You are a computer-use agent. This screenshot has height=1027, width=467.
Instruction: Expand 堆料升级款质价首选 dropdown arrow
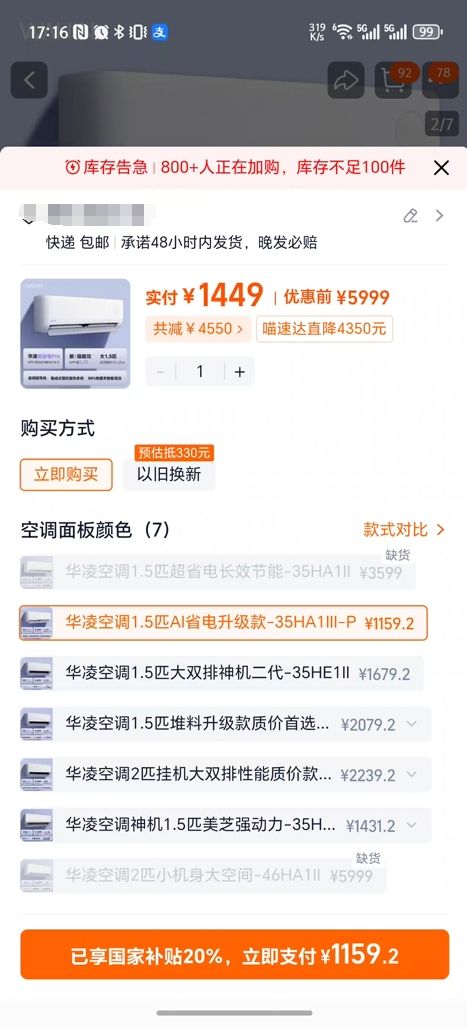(412, 724)
